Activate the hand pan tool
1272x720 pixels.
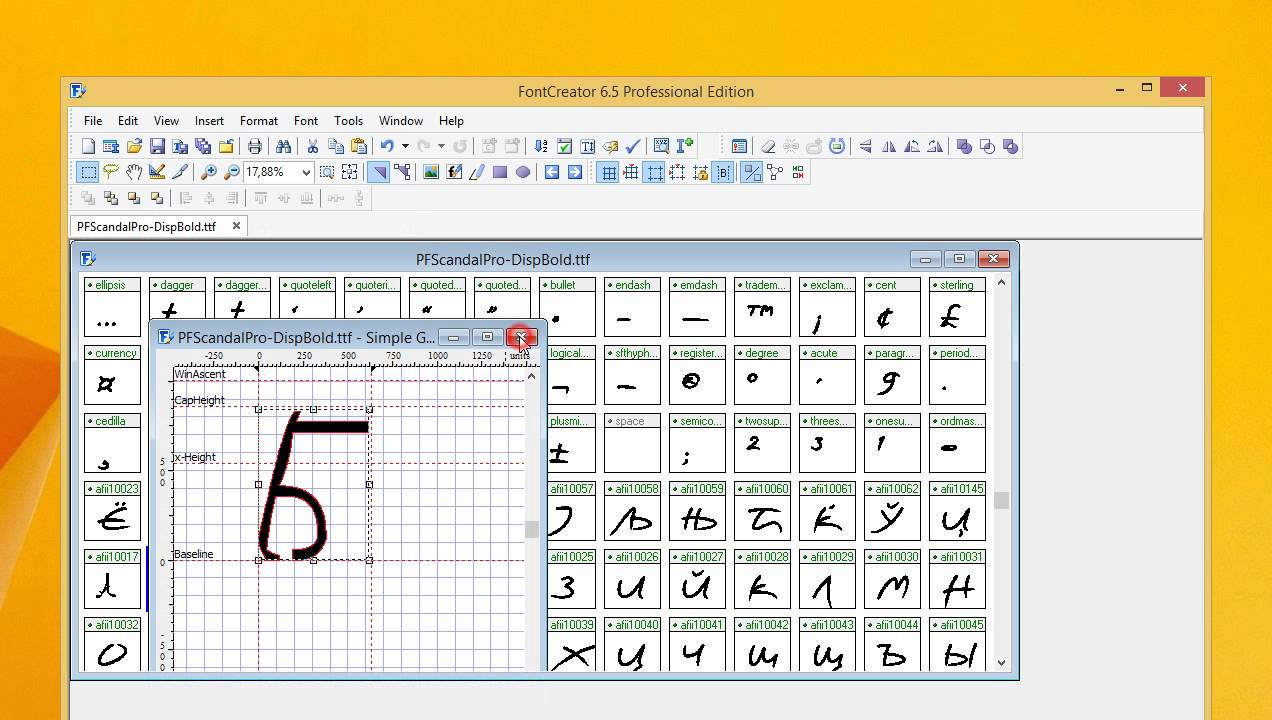pos(134,172)
